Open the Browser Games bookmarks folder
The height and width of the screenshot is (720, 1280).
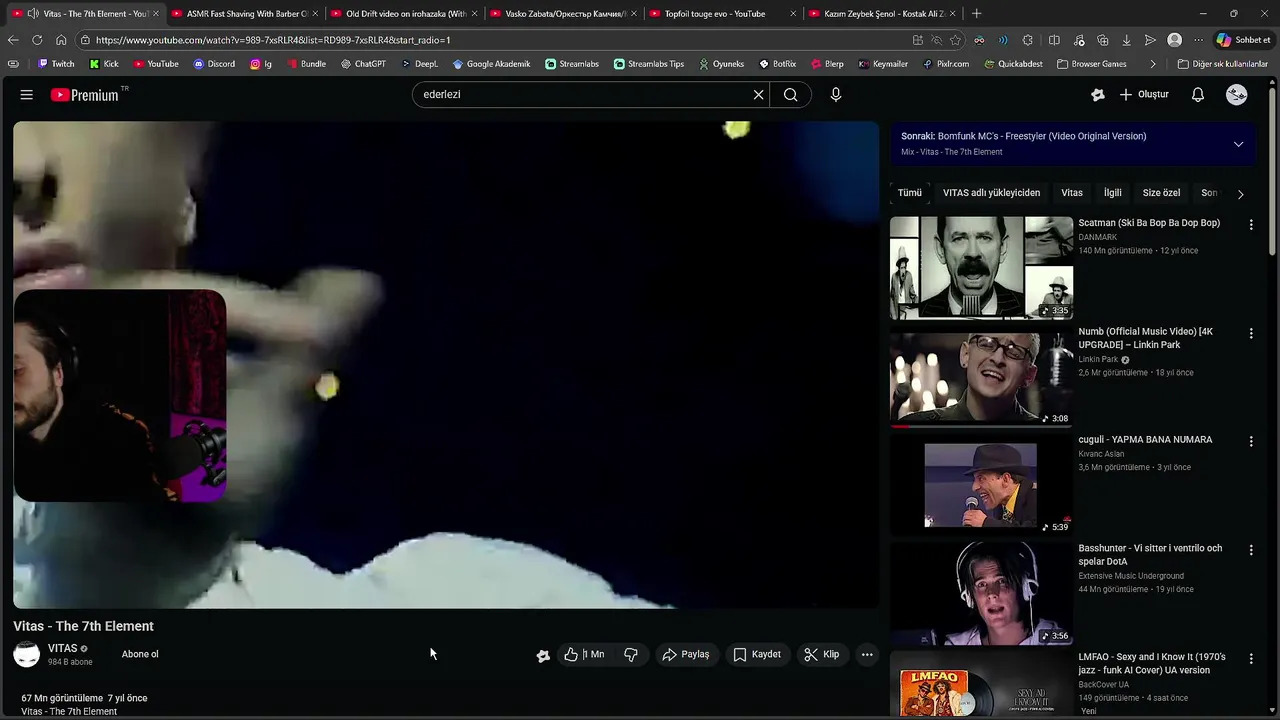[x=1091, y=64]
